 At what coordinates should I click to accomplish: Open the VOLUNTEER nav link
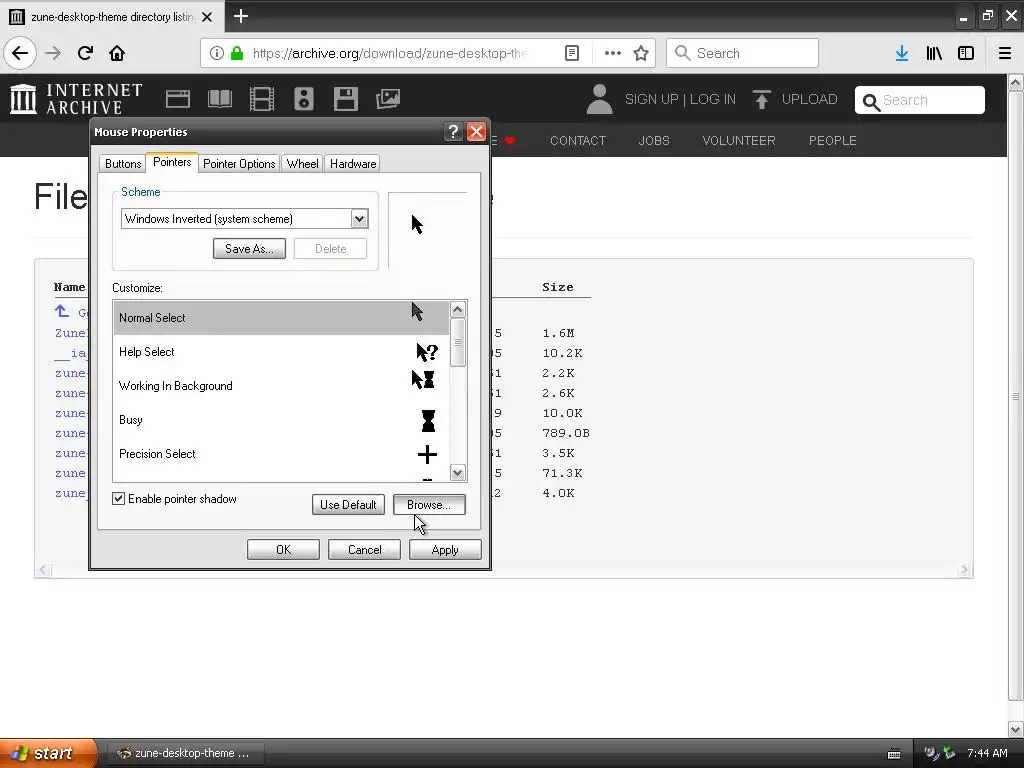[739, 141]
